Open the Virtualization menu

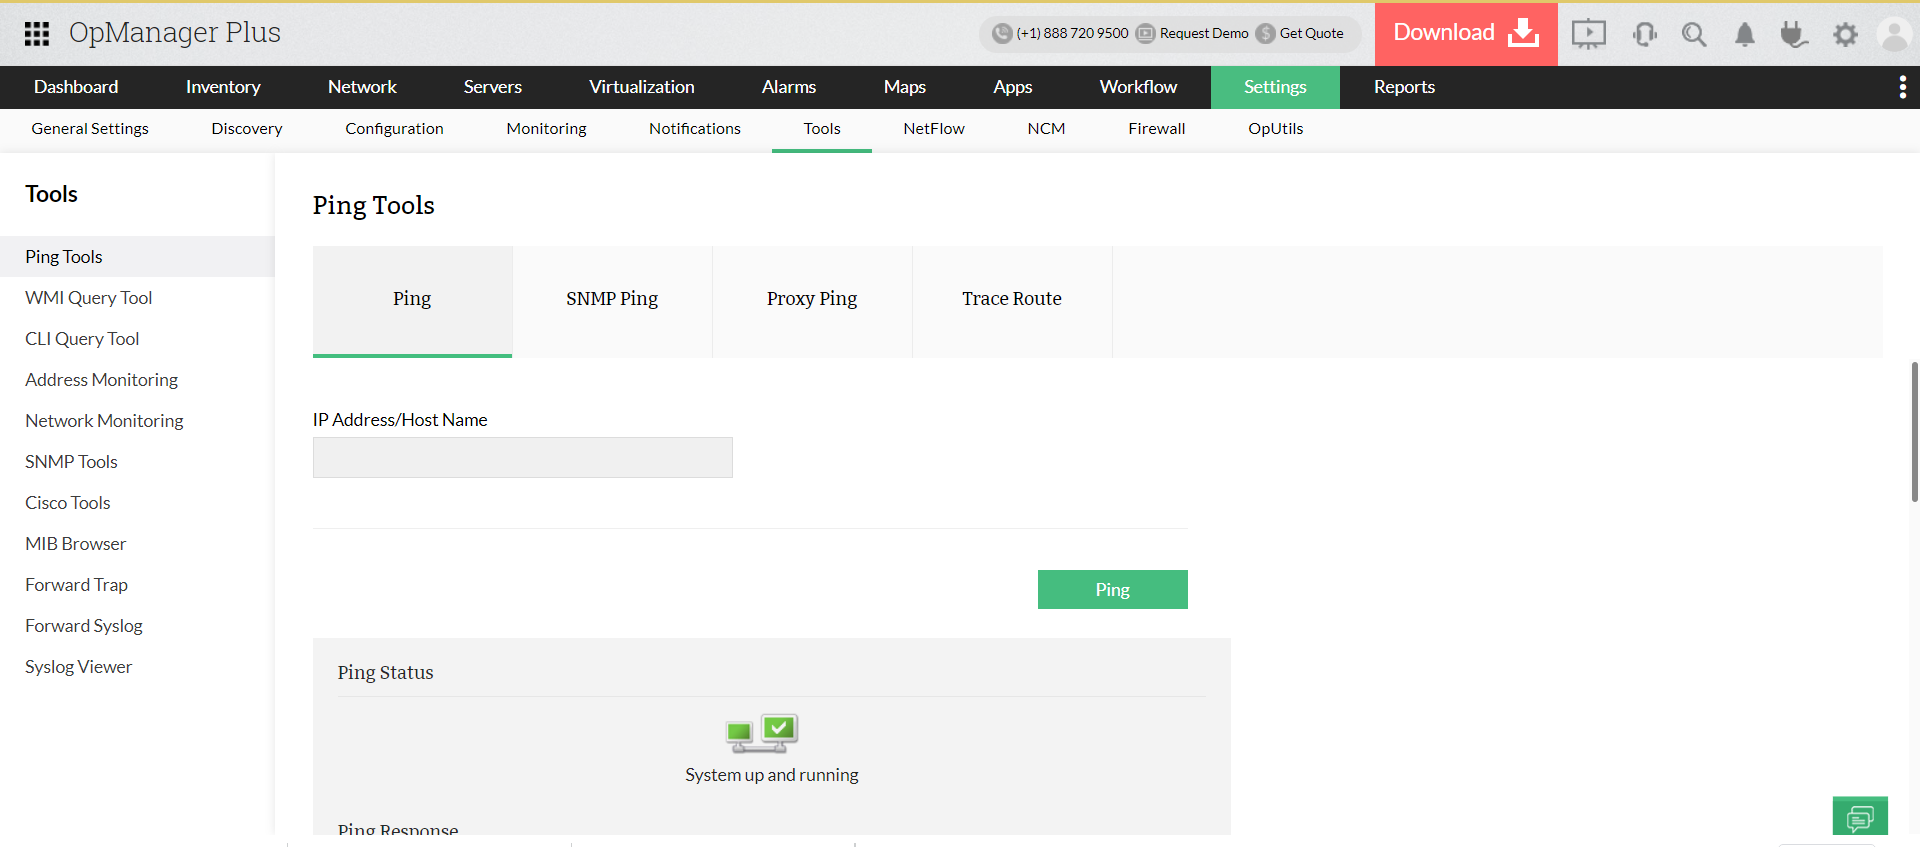coord(642,88)
